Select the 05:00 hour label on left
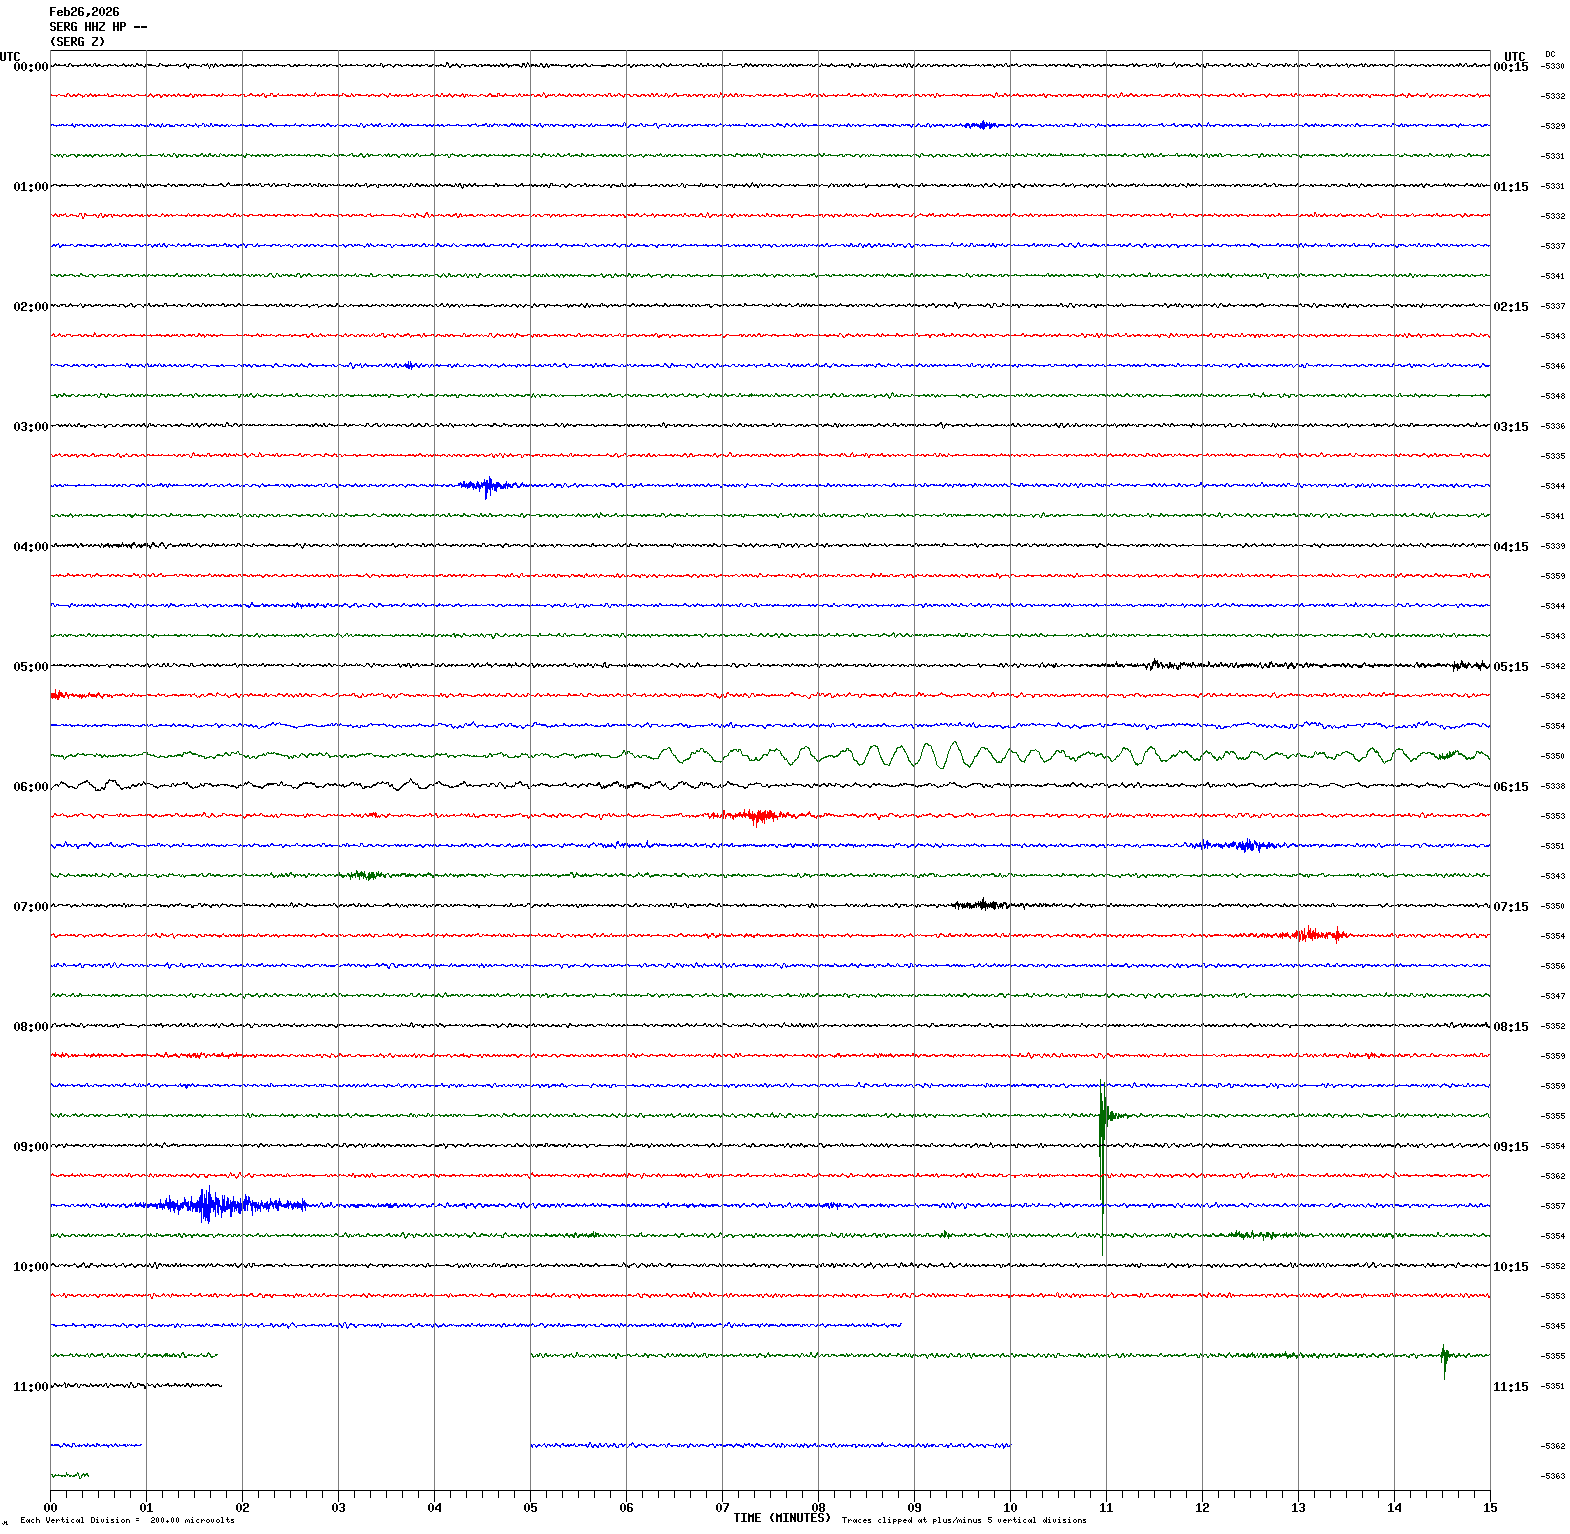Screen dimensions: 1570x1534 pos(30,667)
